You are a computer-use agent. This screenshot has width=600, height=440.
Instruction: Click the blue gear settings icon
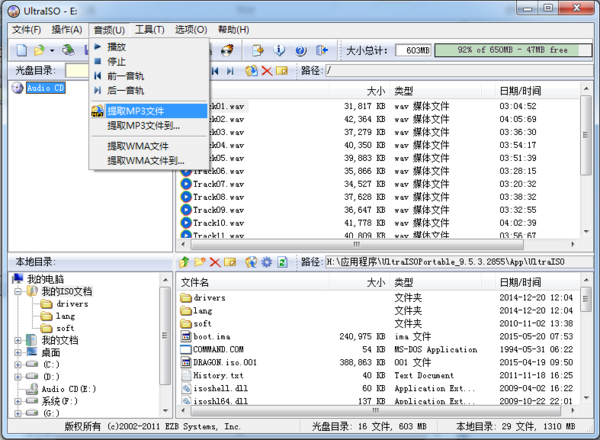point(267,262)
